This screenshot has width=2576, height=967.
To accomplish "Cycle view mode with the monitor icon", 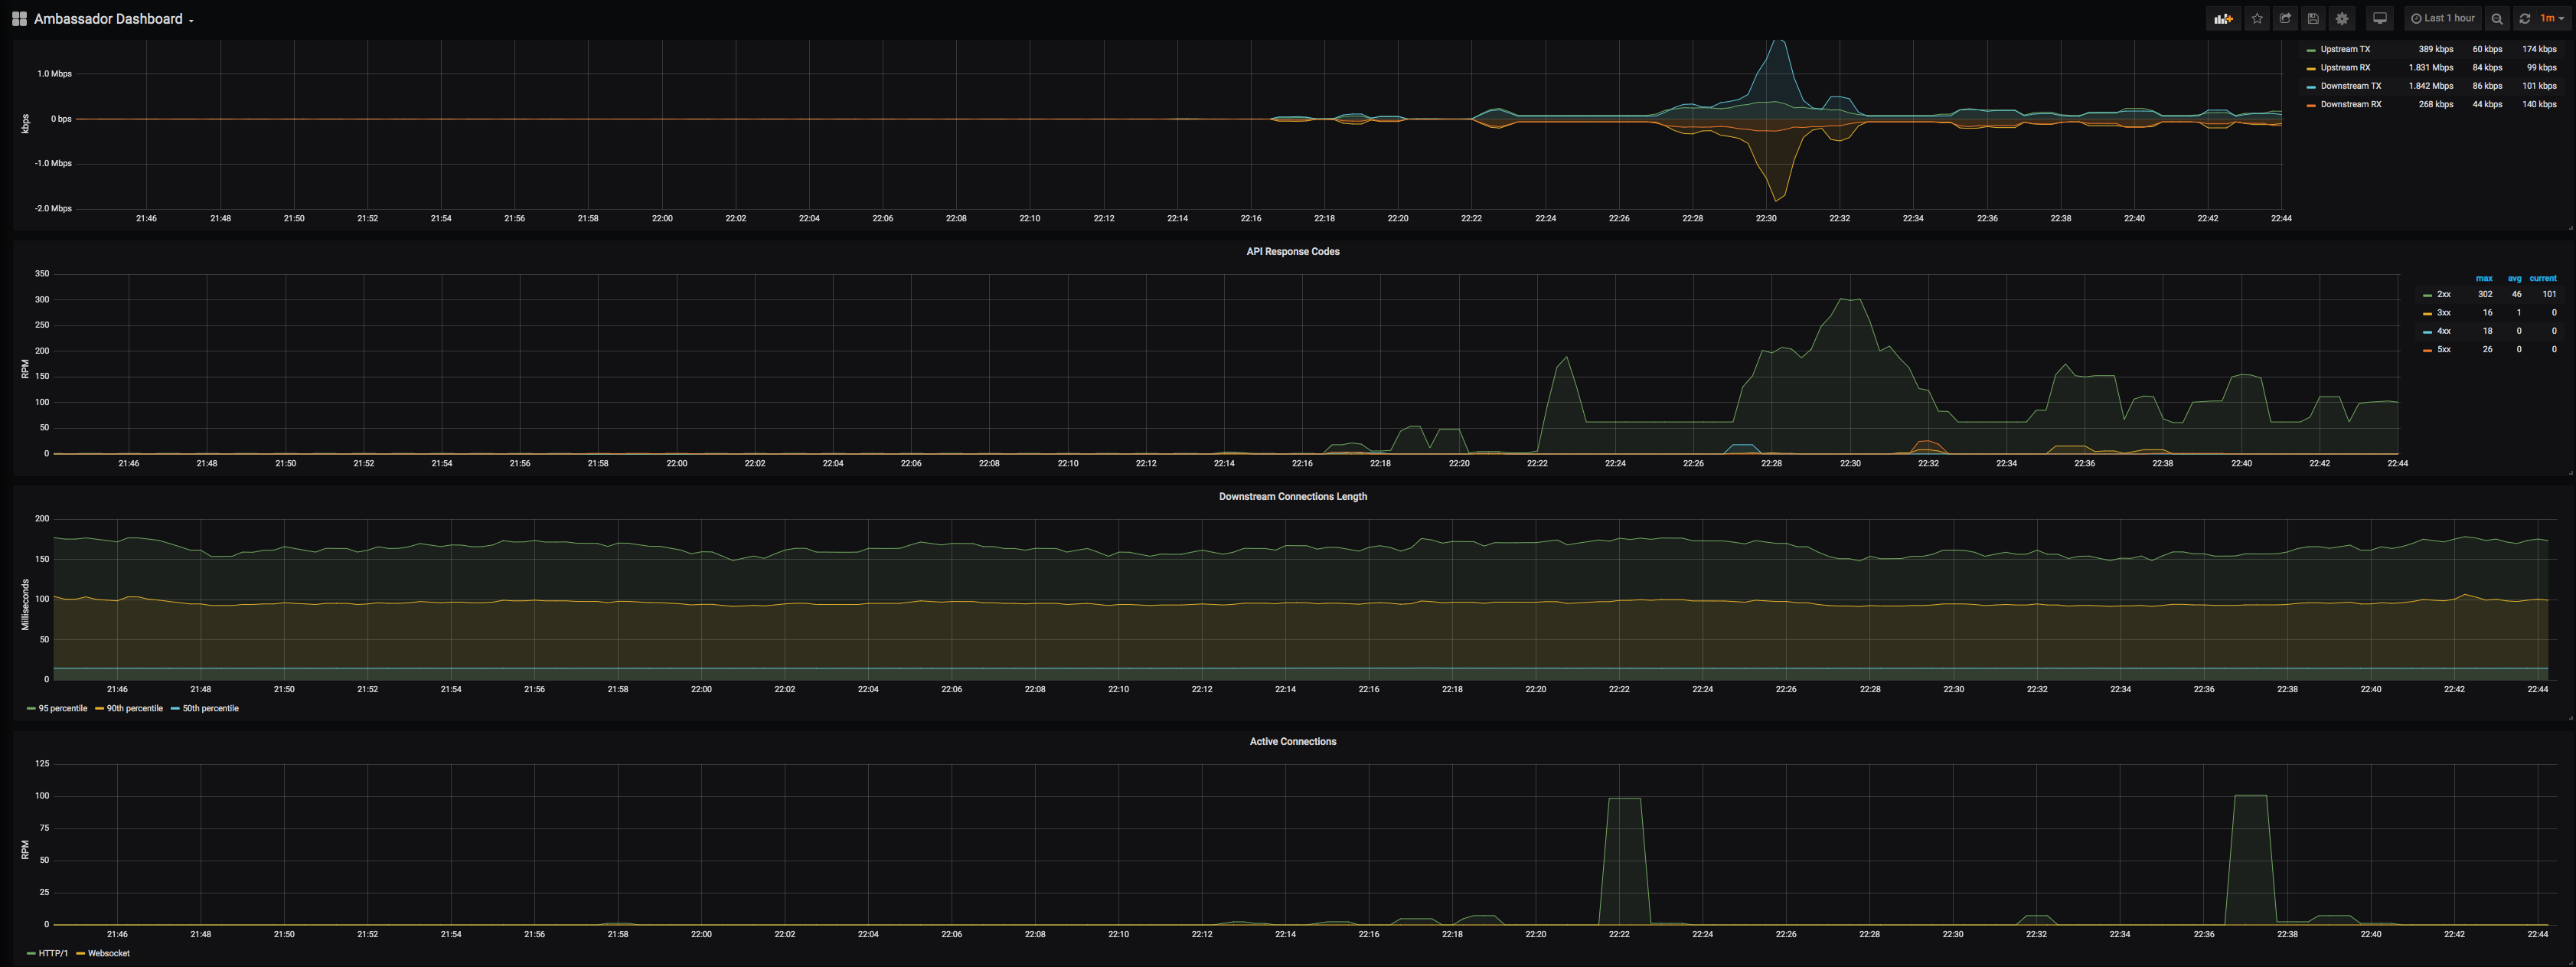I will [2380, 18].
